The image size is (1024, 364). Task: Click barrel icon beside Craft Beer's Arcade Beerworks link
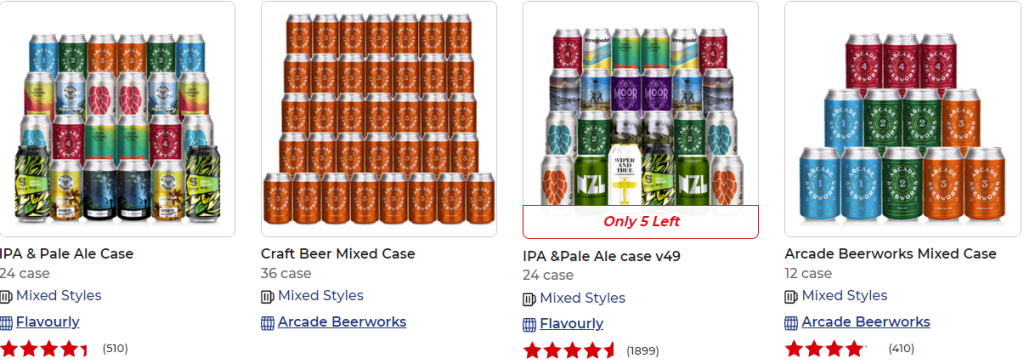coord(268,323)
